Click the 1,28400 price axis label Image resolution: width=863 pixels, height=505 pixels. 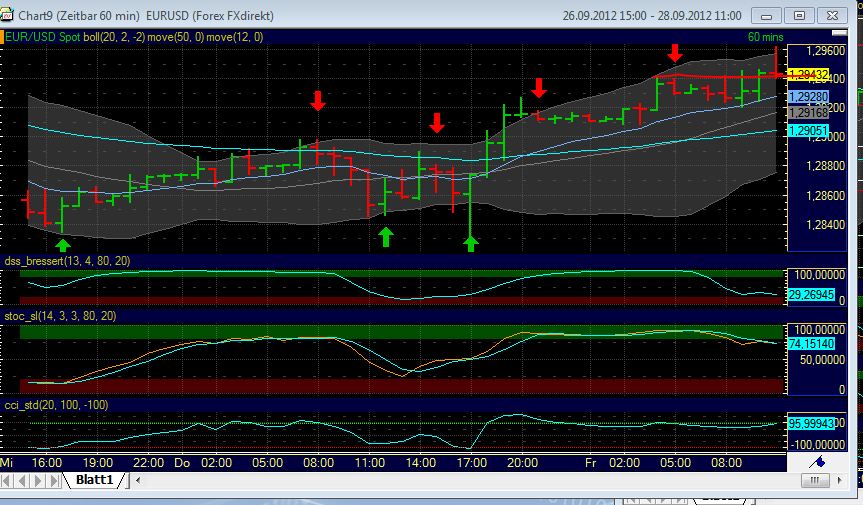[825, 225]
